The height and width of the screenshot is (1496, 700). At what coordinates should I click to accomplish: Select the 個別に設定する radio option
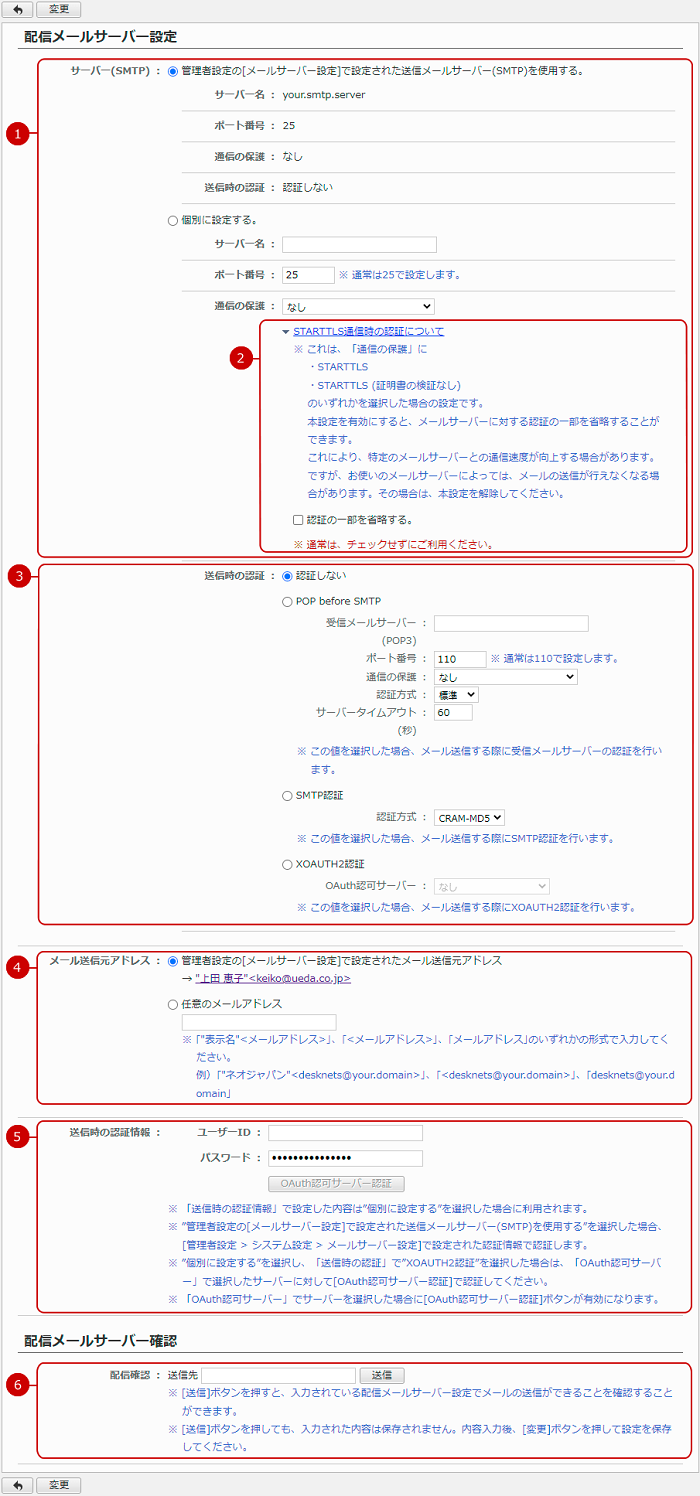coord(173,221)
